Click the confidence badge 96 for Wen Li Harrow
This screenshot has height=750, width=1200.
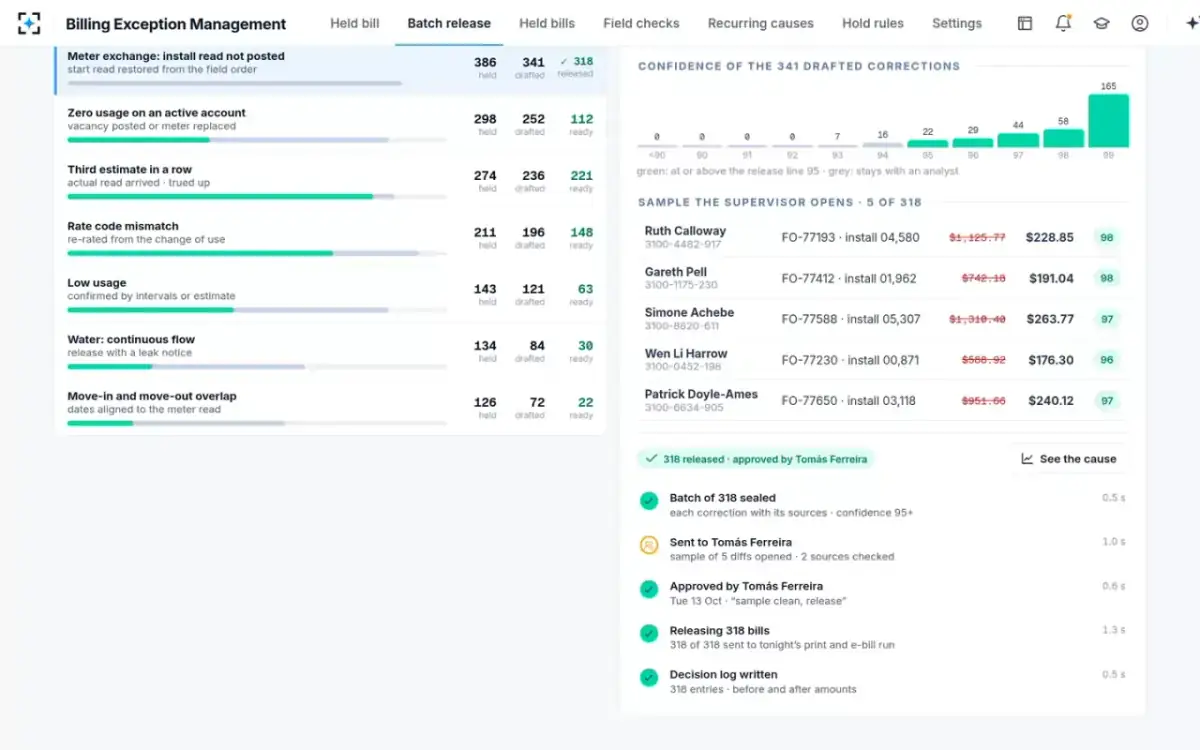tap(1107, 360)
